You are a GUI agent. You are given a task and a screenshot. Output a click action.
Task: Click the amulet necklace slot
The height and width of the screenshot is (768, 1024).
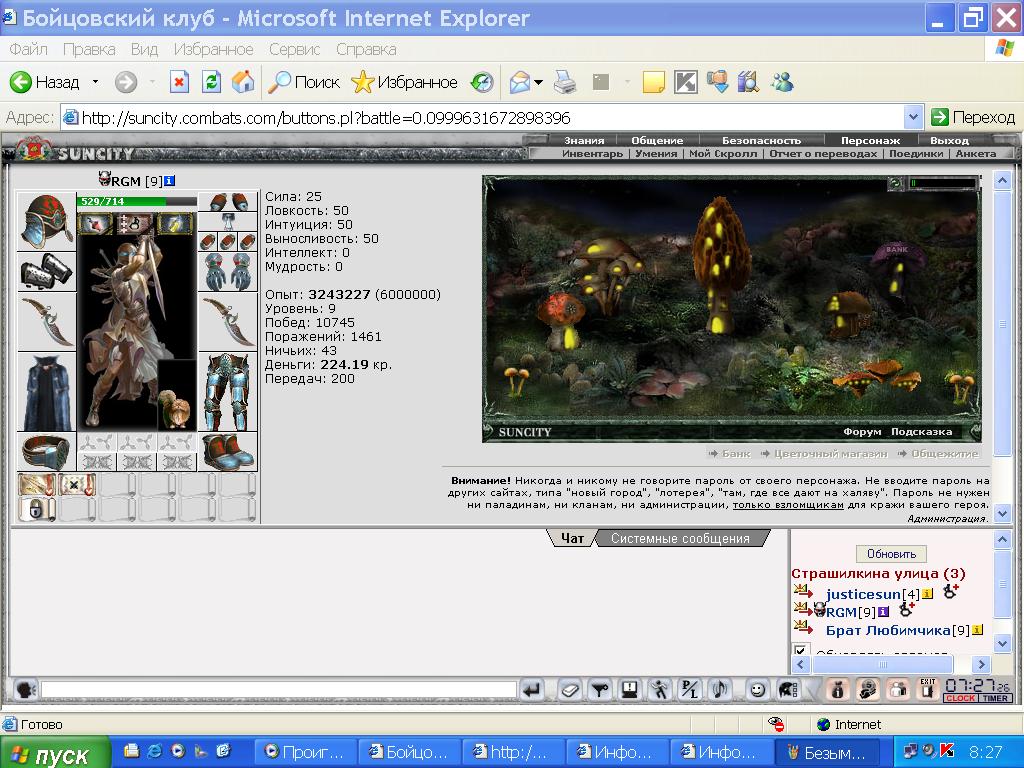point(228,221)
